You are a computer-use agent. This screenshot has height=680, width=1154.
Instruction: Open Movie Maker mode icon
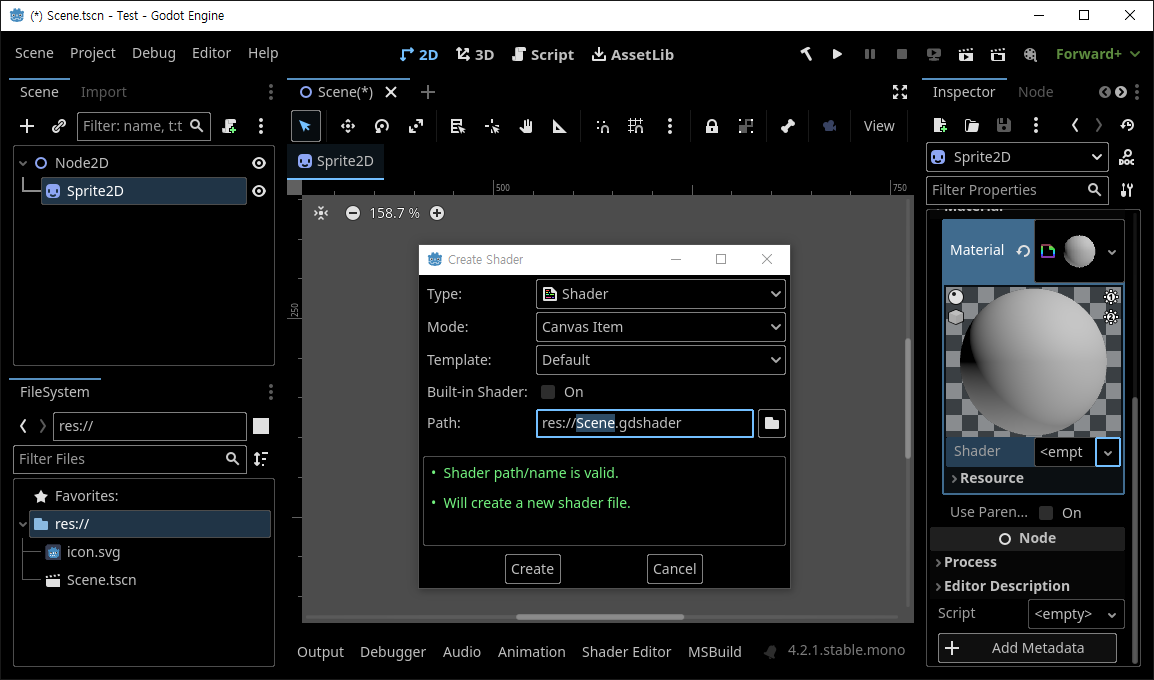[x=1030, y=54]
